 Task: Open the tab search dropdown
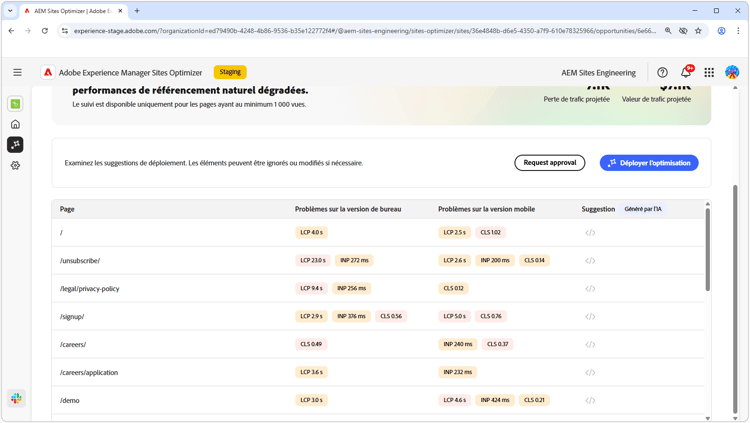[10, 11]
